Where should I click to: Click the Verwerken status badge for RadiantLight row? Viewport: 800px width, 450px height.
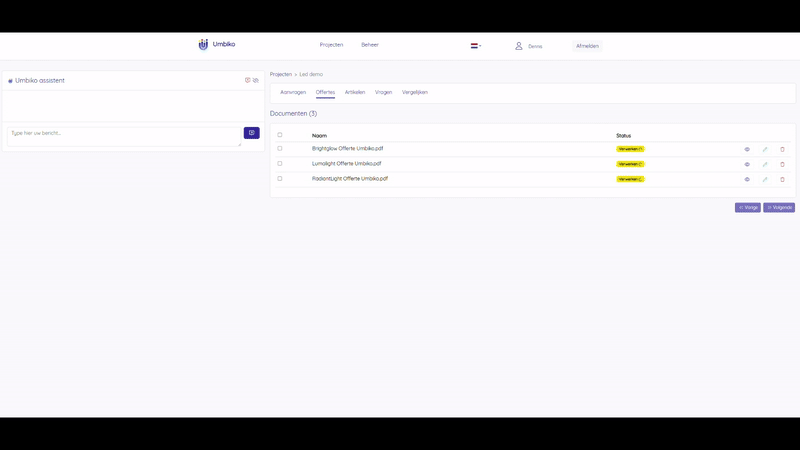[631, 179]
